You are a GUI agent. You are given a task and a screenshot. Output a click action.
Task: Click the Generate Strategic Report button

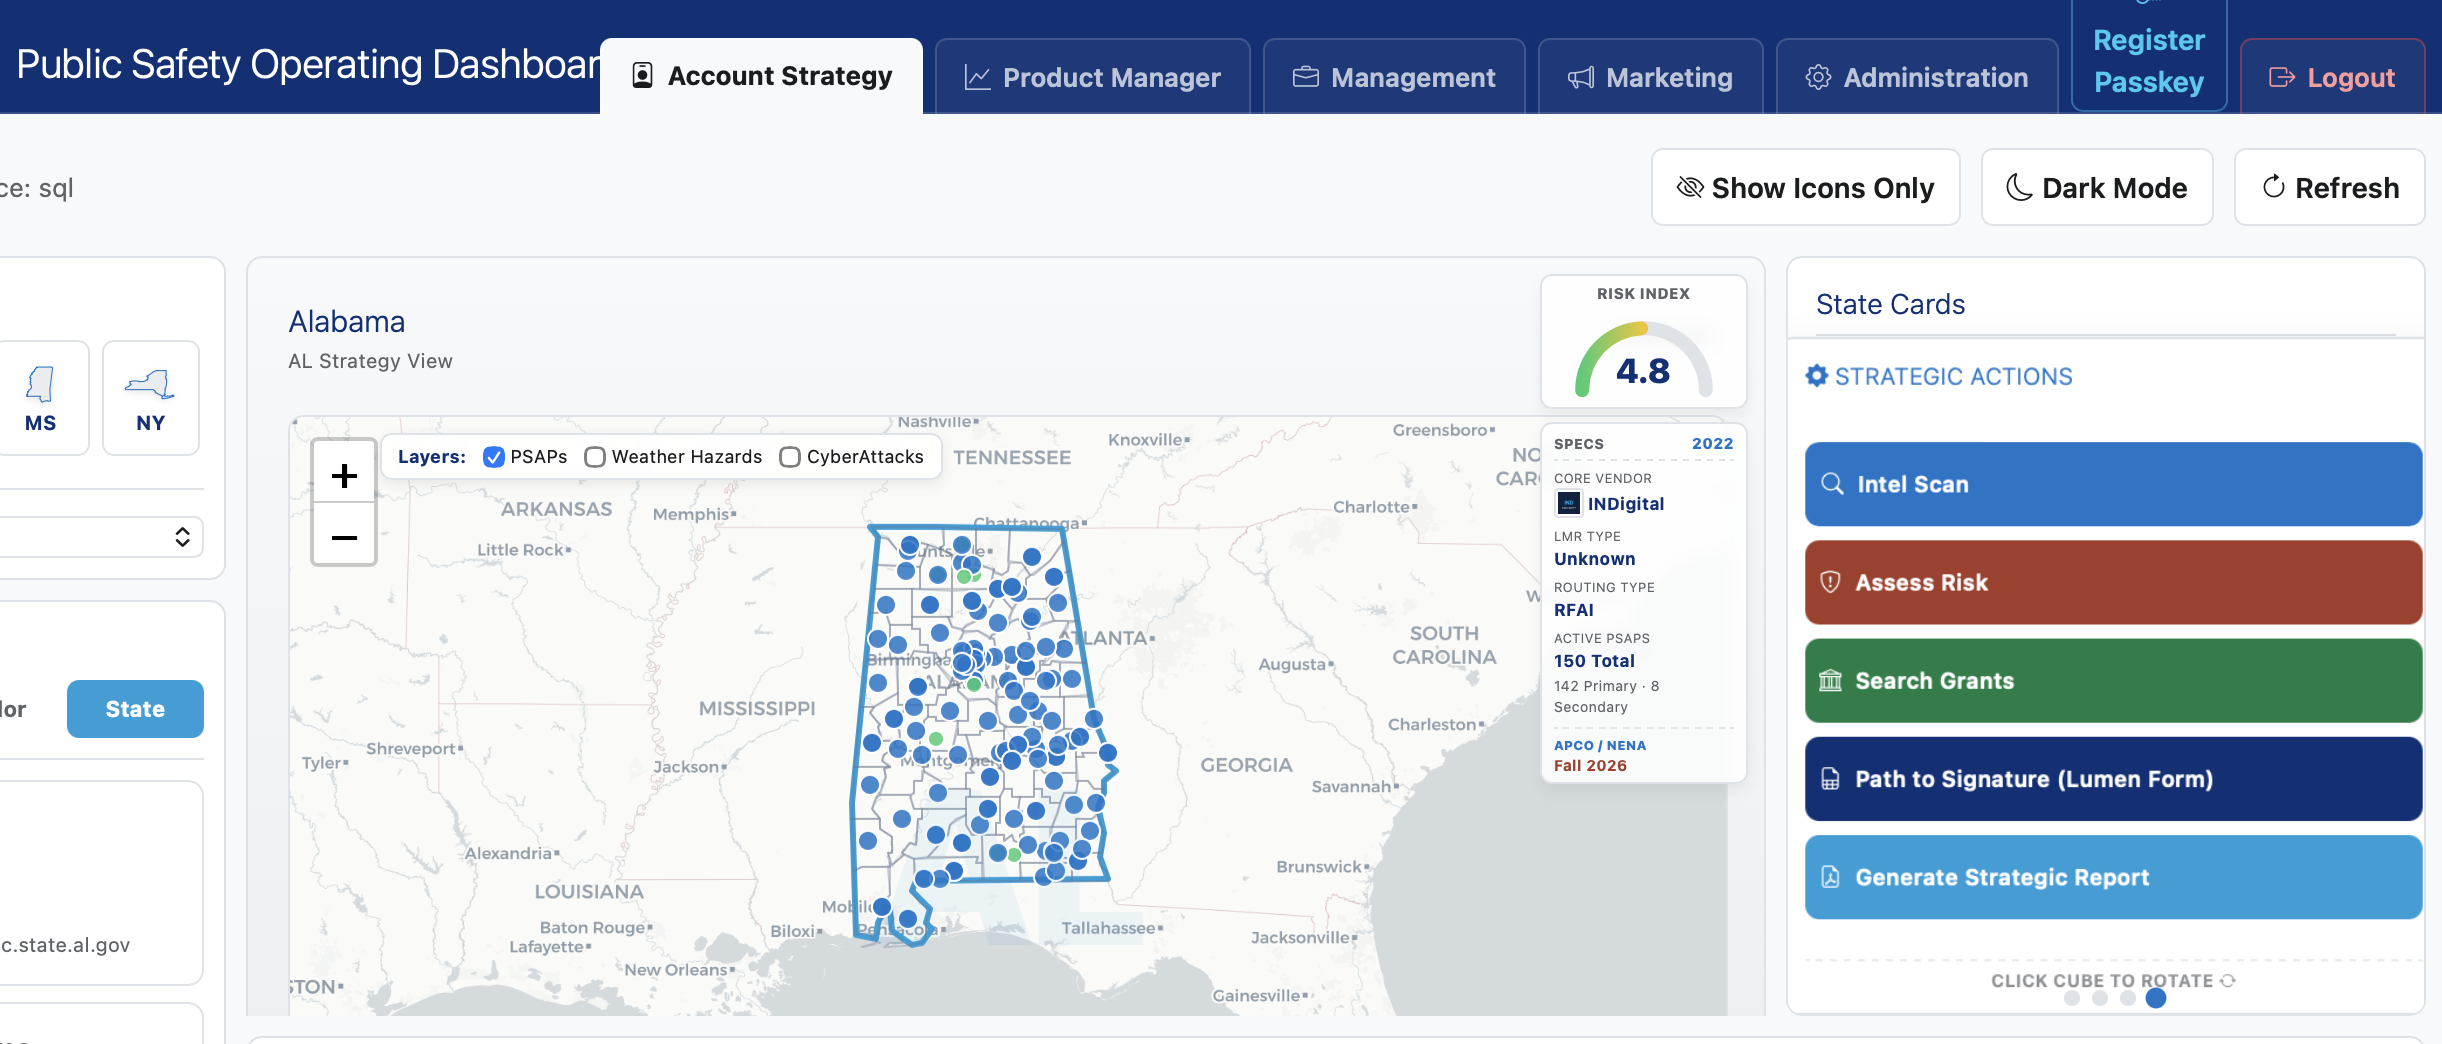point(2113,877)
